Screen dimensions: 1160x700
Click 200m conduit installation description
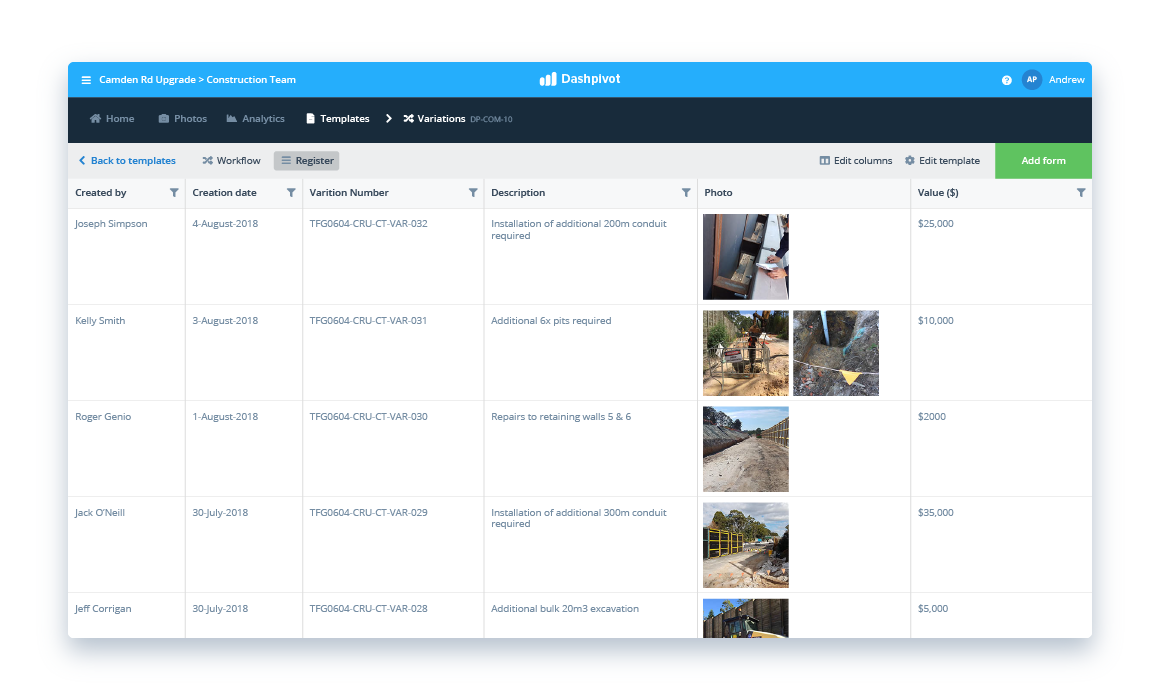click(x=579, y=229)
